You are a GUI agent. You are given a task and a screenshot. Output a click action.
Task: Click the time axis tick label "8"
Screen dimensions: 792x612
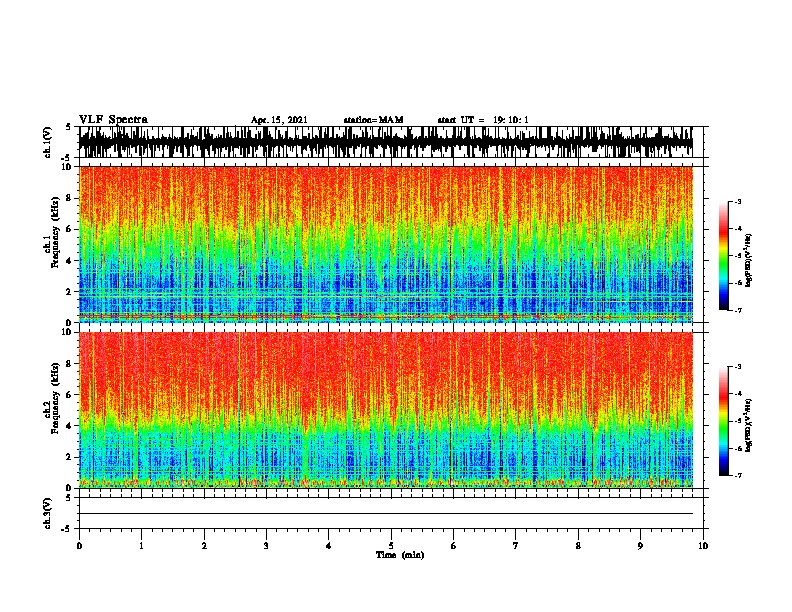(578, 546)
